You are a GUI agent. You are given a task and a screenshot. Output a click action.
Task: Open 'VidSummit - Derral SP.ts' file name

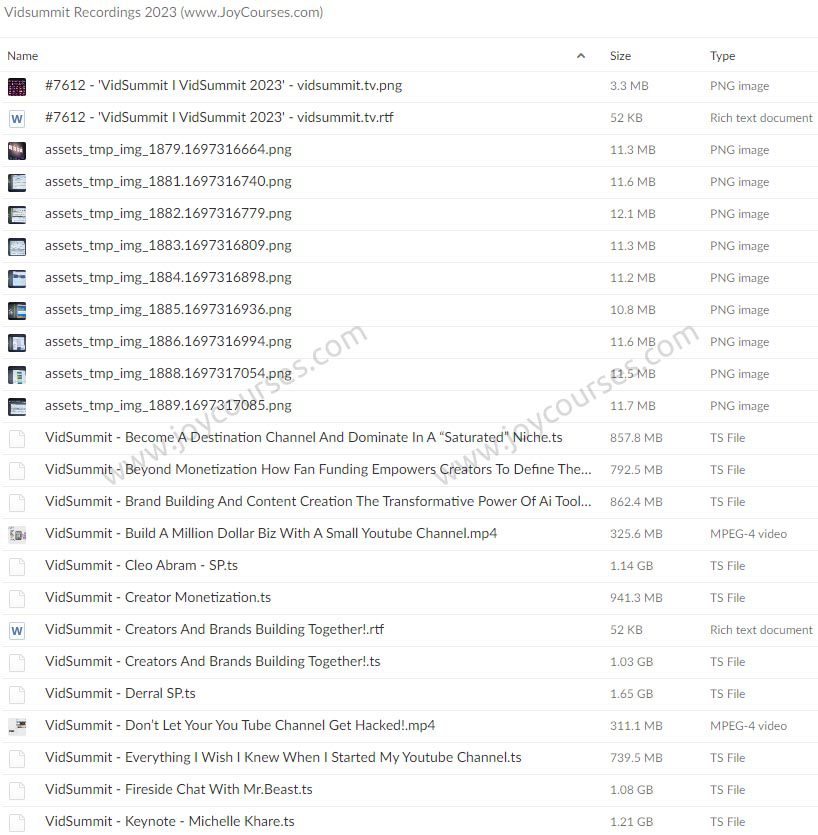click(x=120, y=693)
